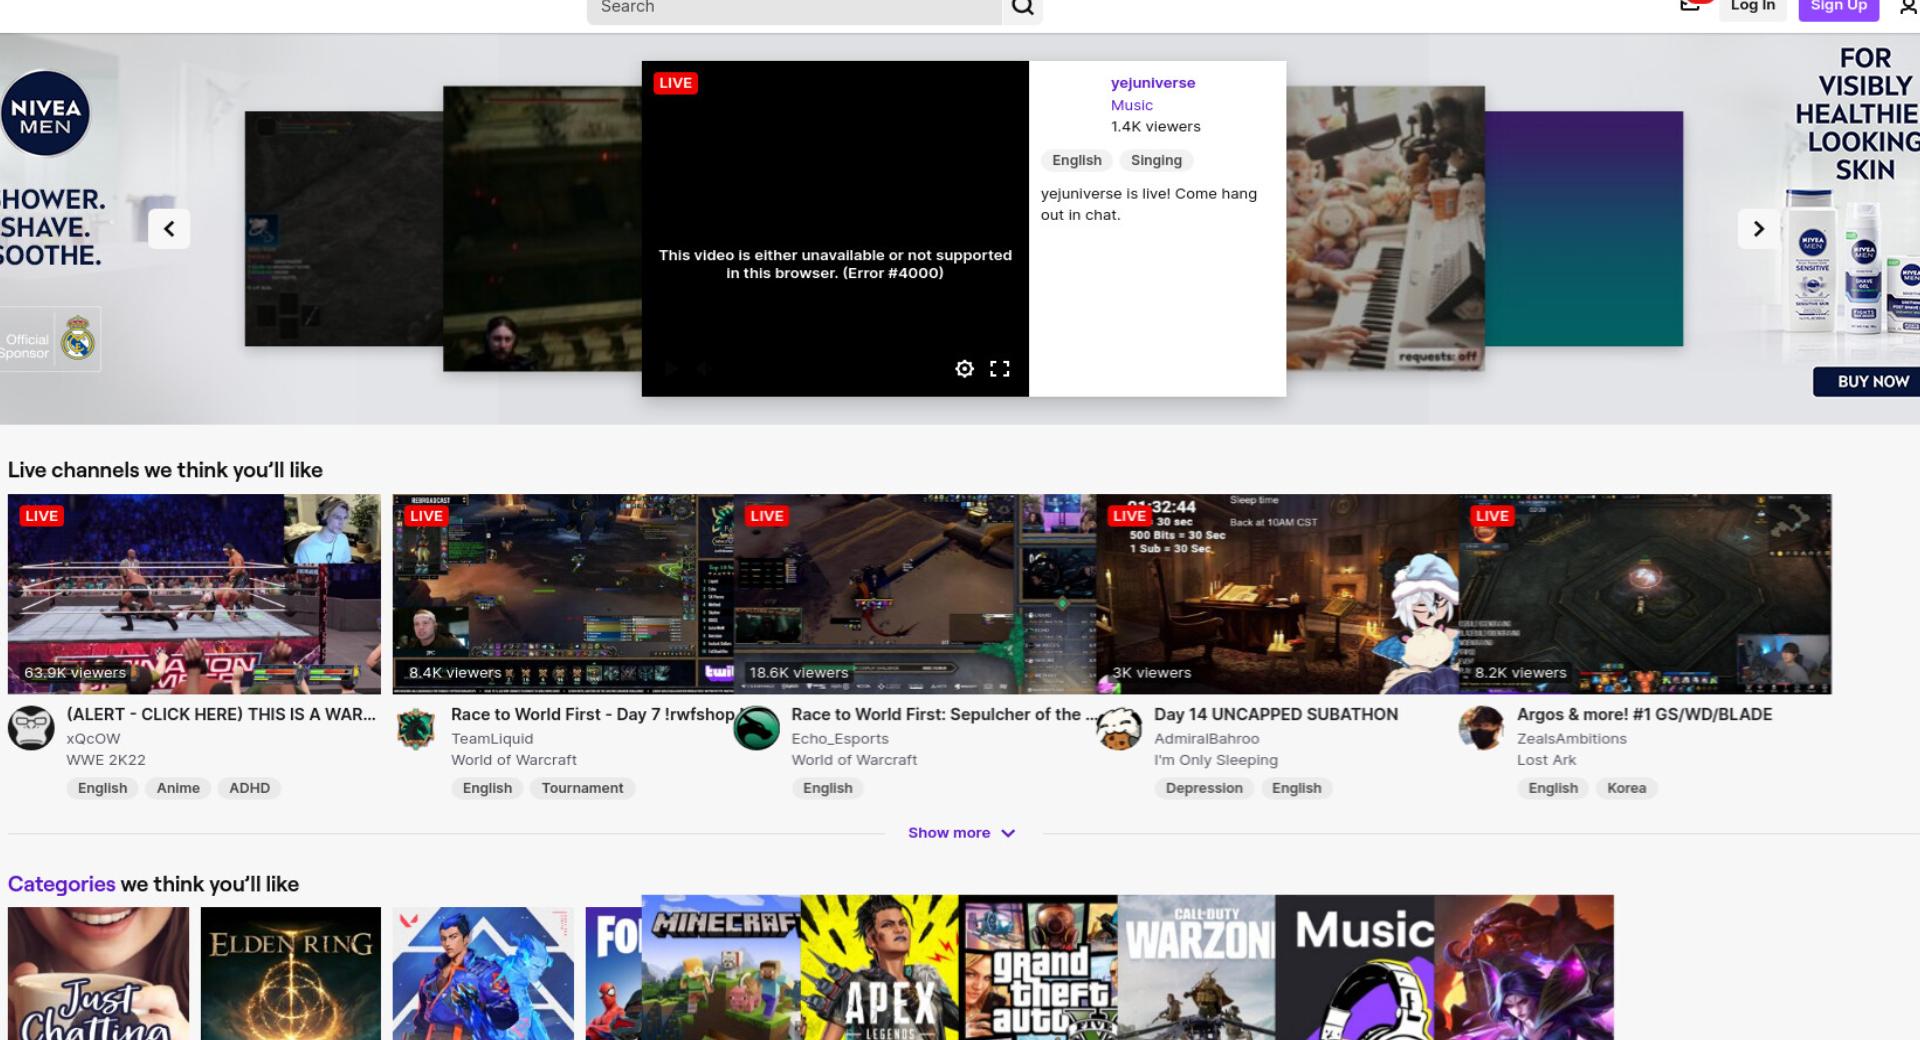
Task: Open Echo_Esports channel avatar
Action: tap(756, 728)
